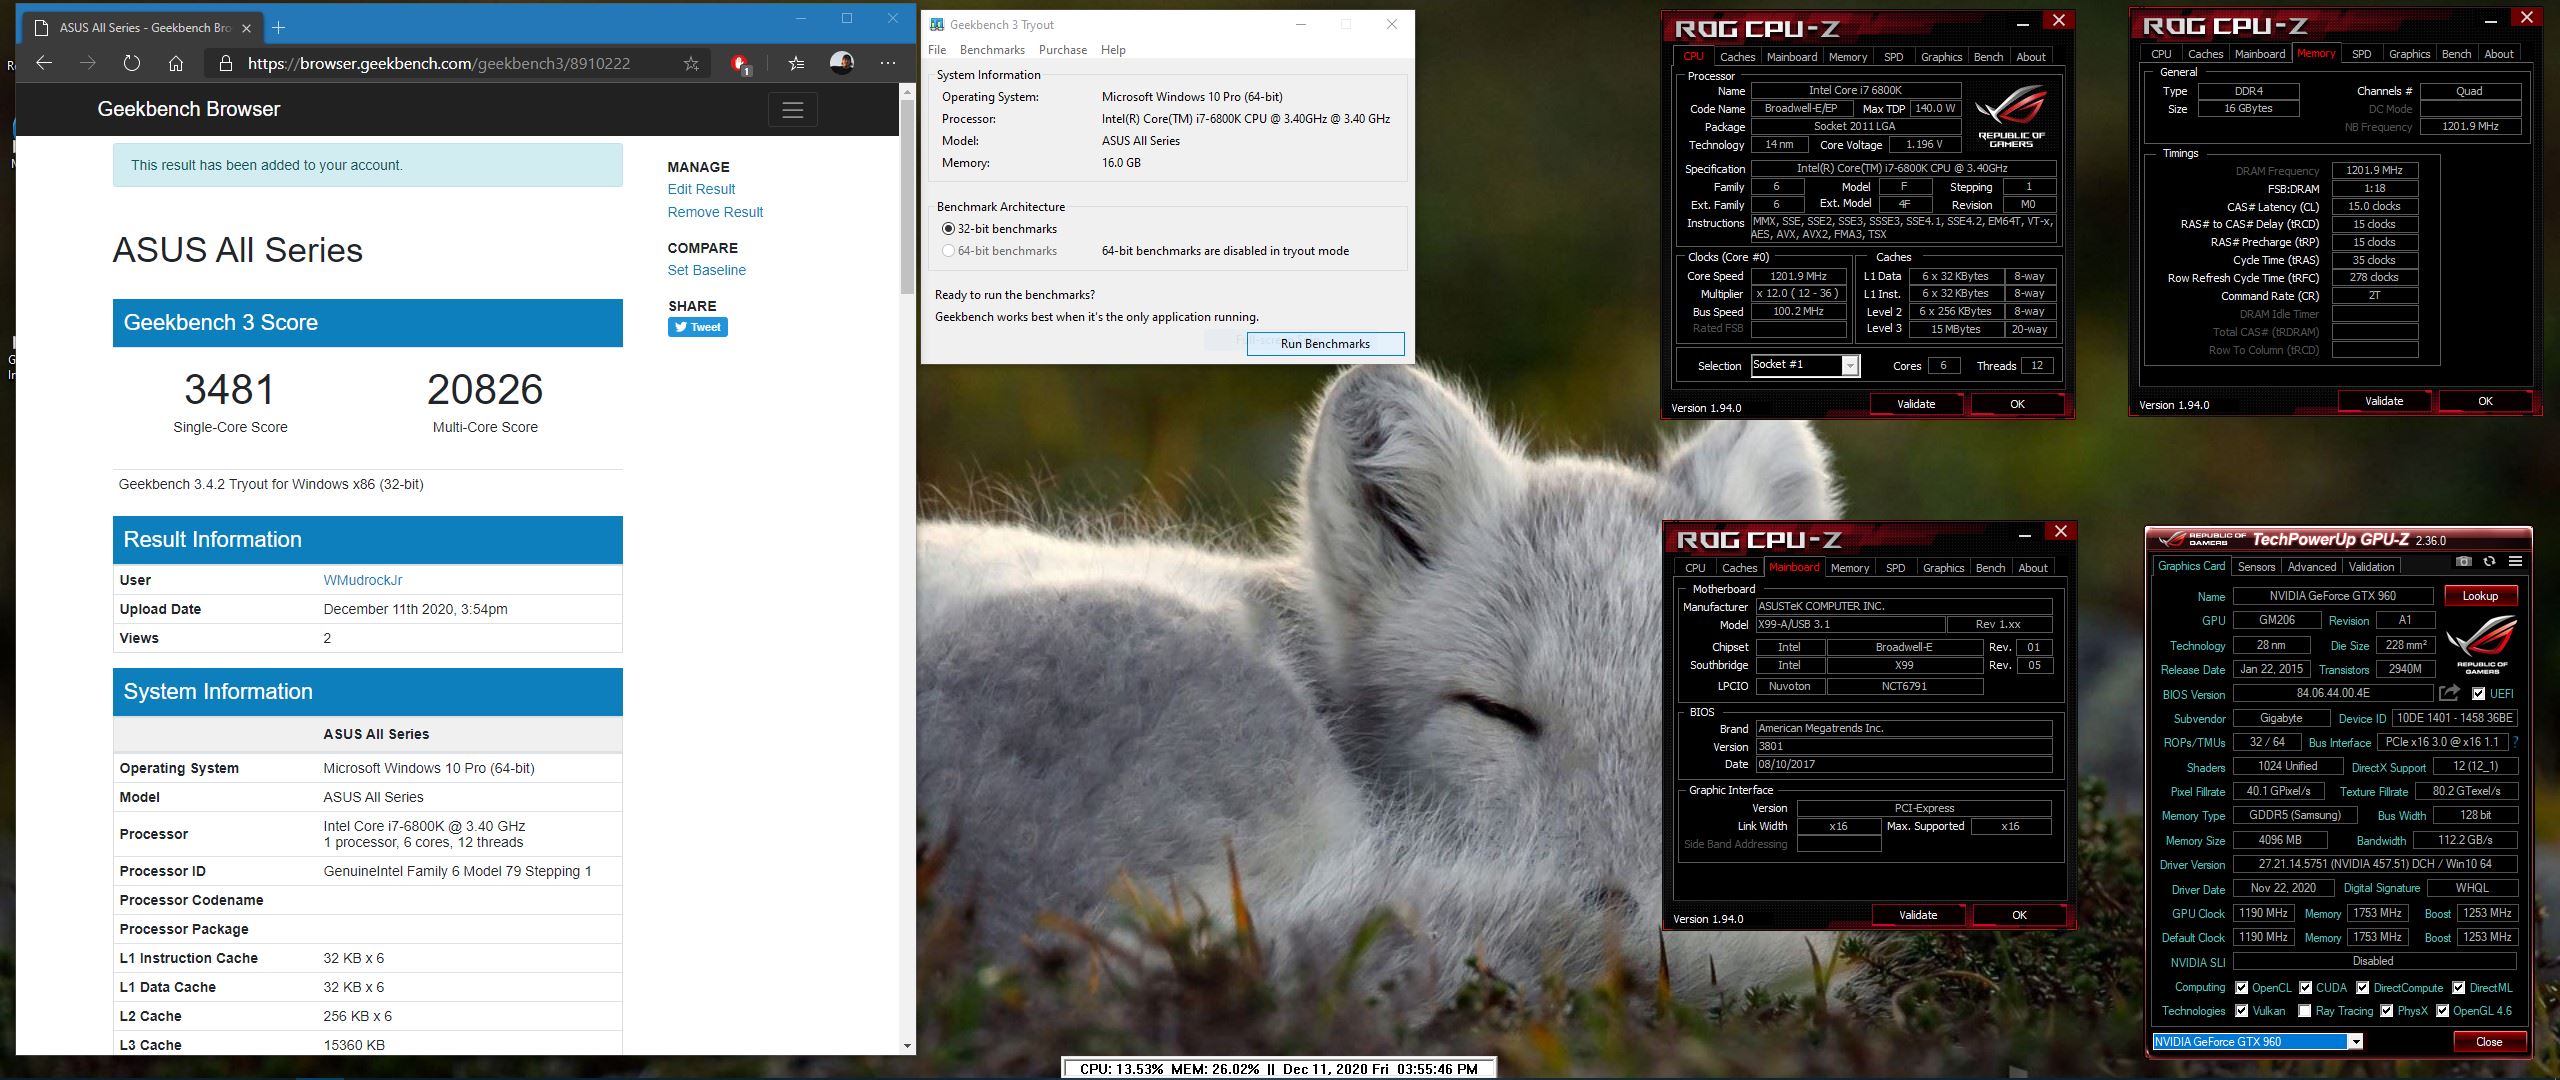This screenshot has width=2560, height=1080.
Task: Open the browser Favorites list
Action: [796, 63]
